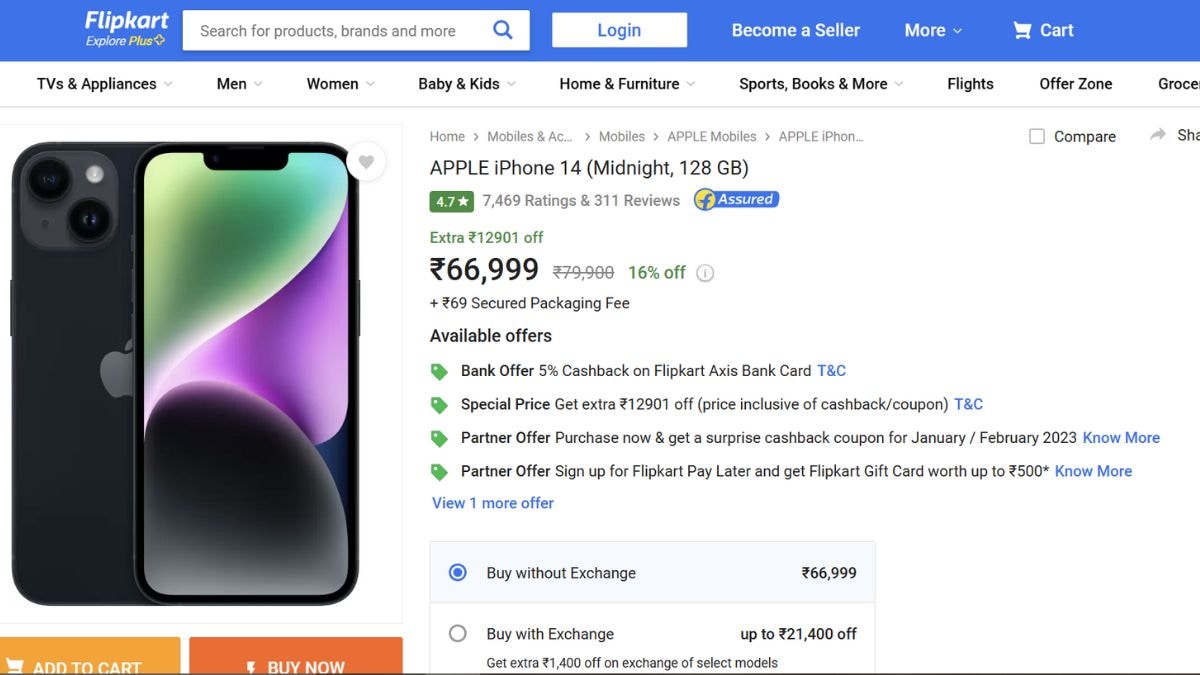Click the Share arrow icon

point(1158,135)
